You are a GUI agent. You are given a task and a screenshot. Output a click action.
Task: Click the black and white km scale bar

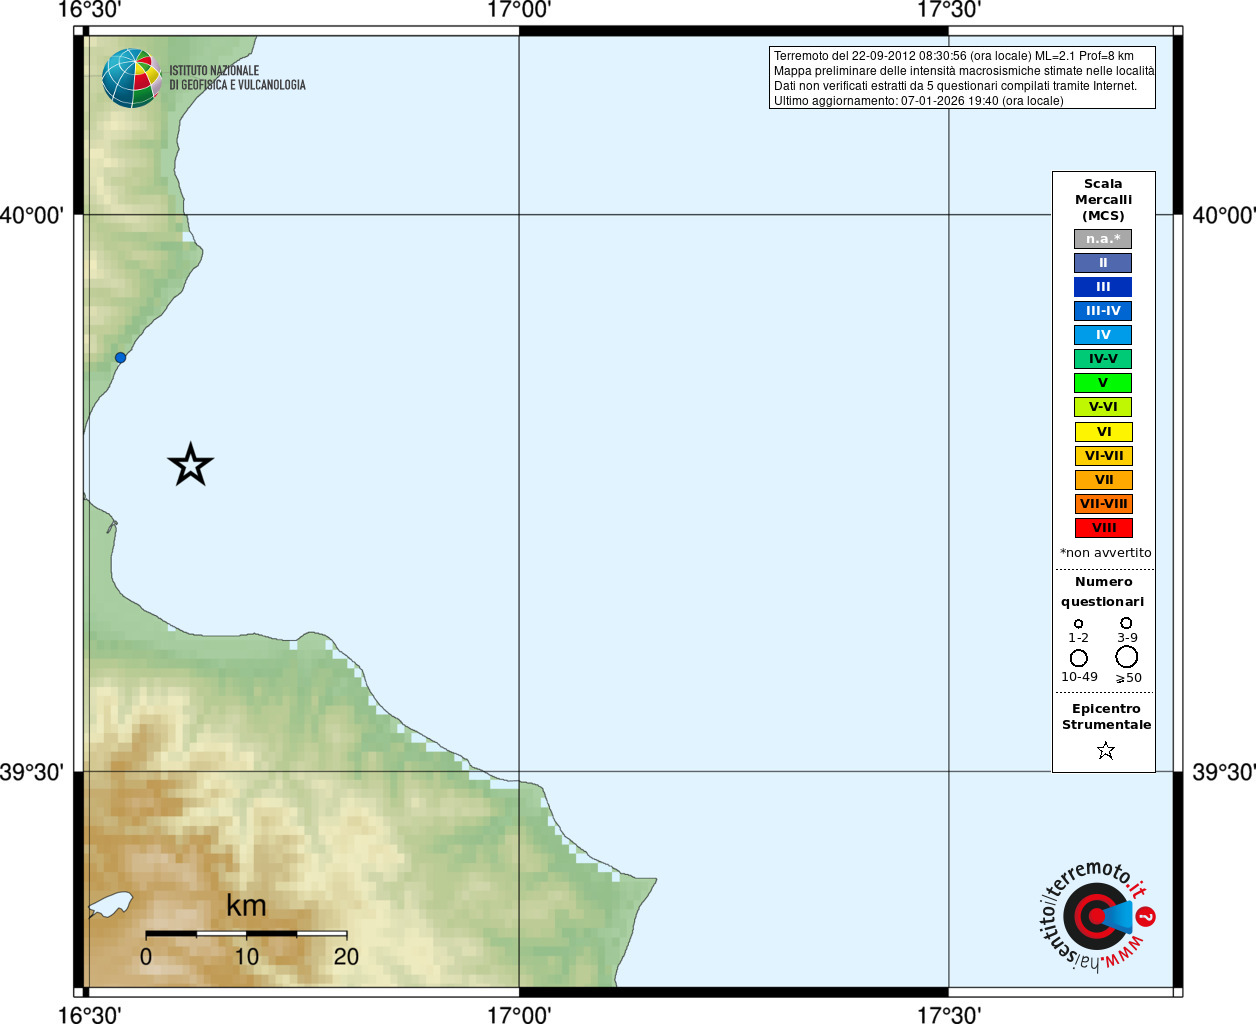[246, 933]
